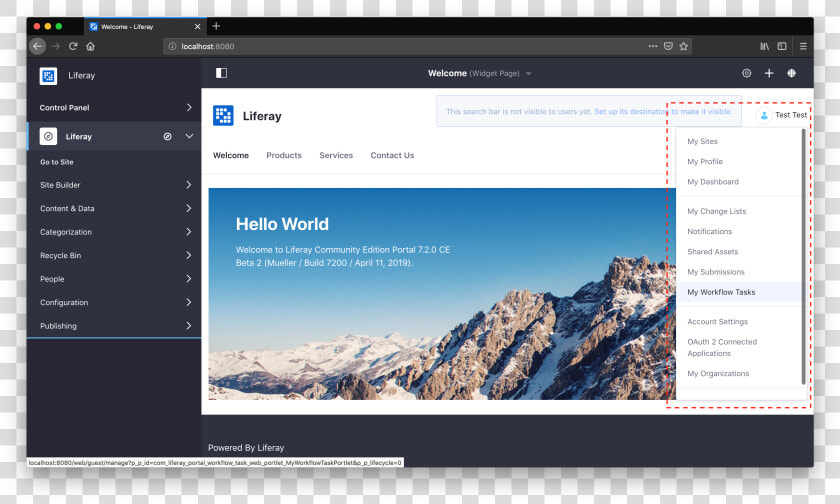Open the Contact Us navigation tab

pyautogui.click(x=392, y=155)
